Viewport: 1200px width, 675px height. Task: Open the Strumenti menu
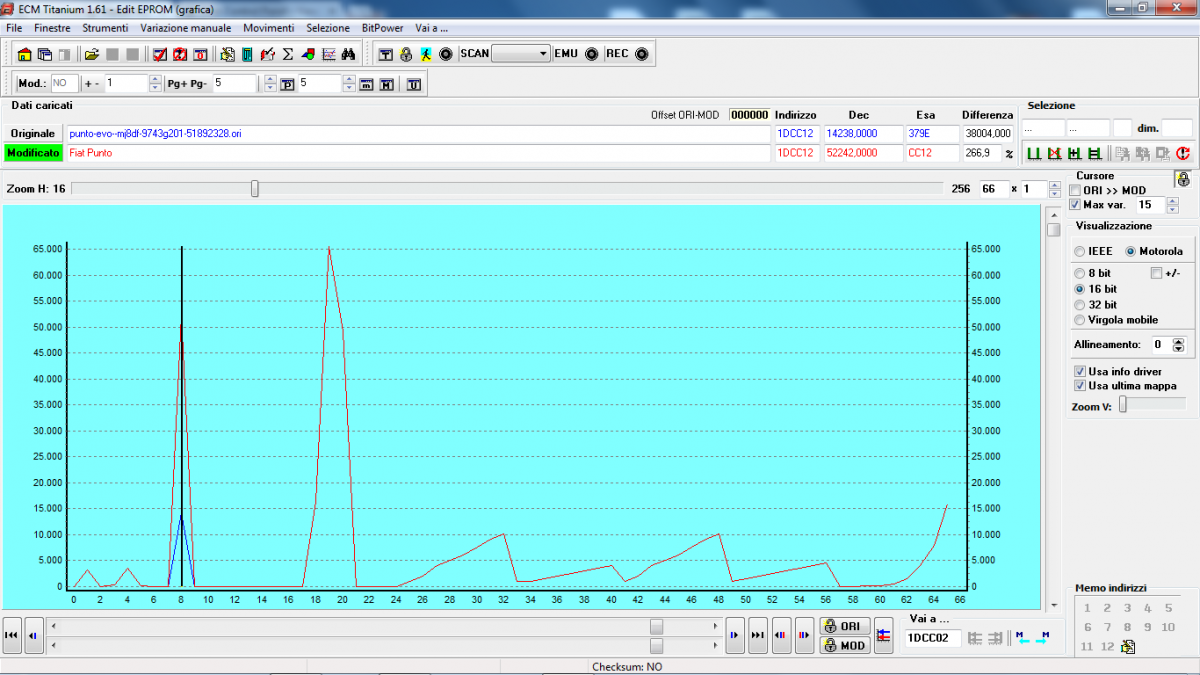(x=105, y=28)
